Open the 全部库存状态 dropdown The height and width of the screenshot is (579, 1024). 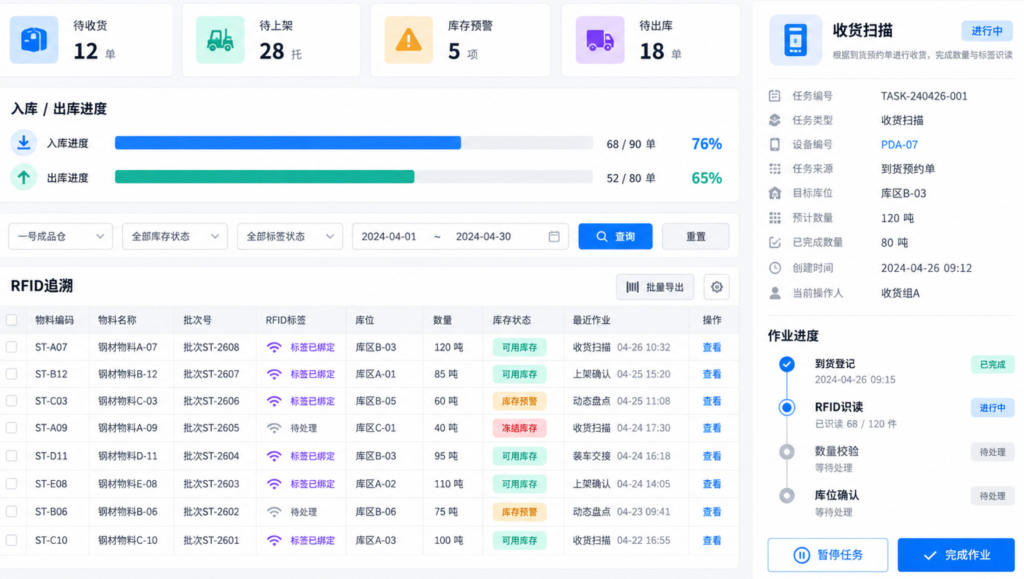[x=175, y=236]
